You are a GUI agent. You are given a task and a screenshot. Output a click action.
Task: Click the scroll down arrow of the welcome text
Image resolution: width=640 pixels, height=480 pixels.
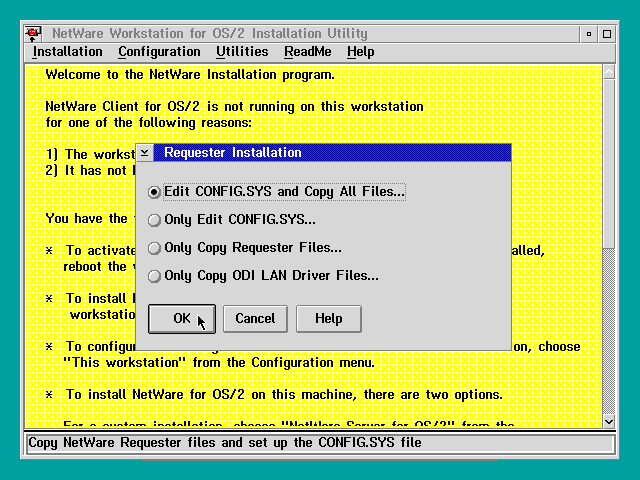(609, 421)
